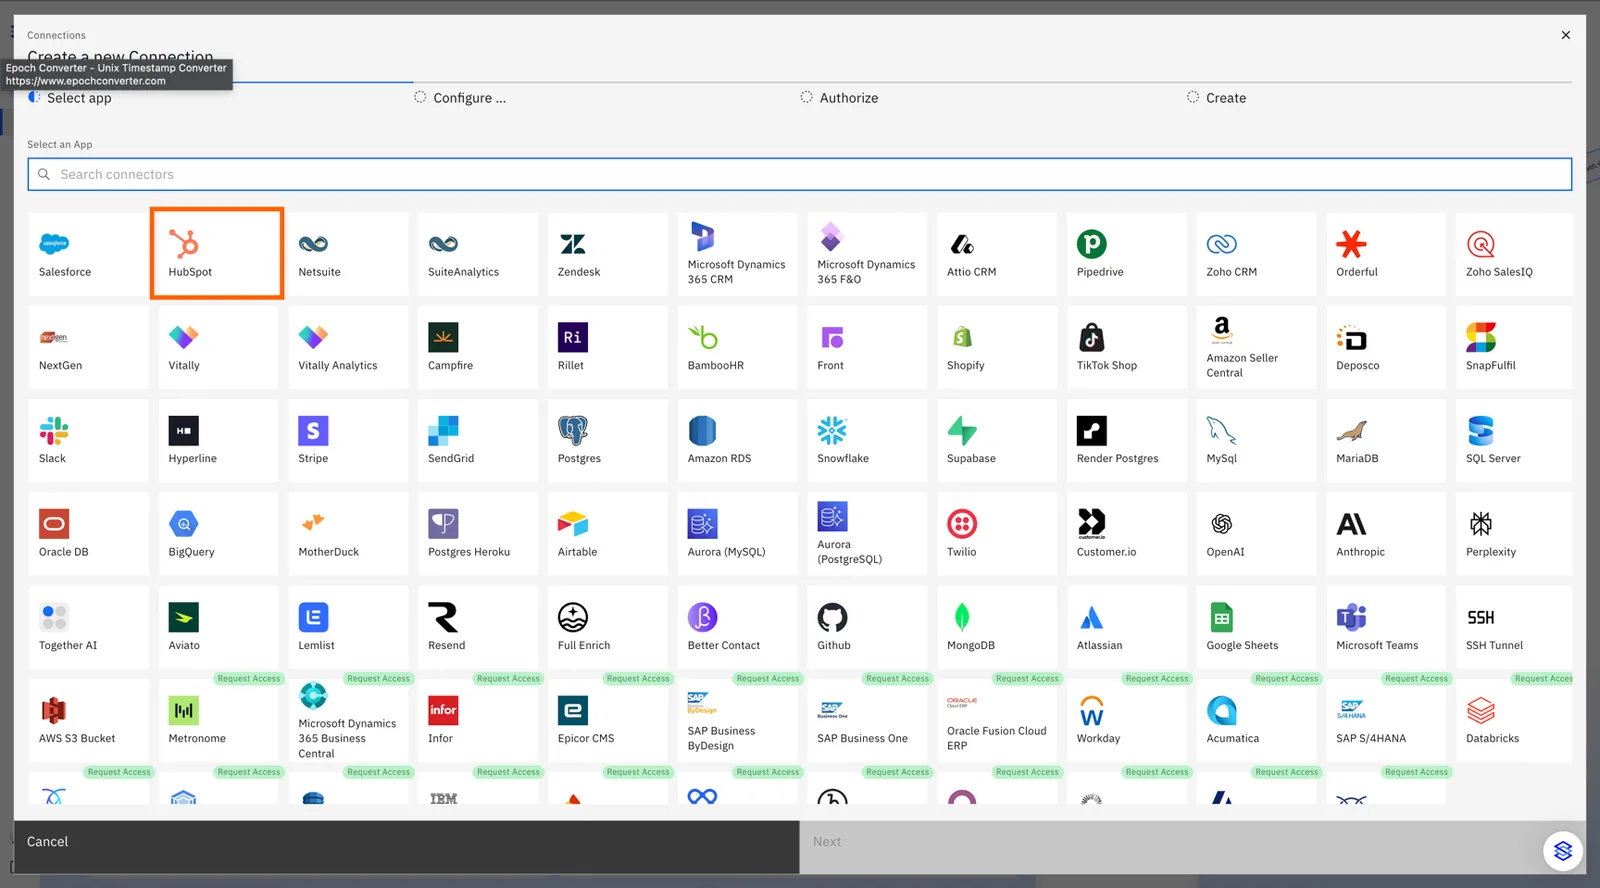Select the Twilio connector icon
Image resolution: width=1600 pixels, height=888 pixels.
pos(962,524)
